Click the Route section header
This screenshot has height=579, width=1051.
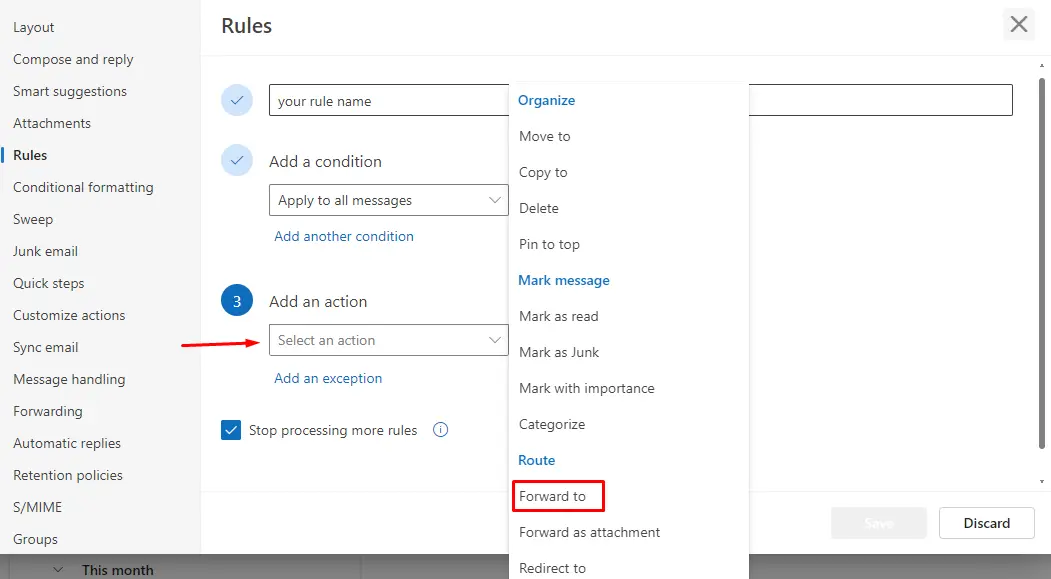(536, 460)
